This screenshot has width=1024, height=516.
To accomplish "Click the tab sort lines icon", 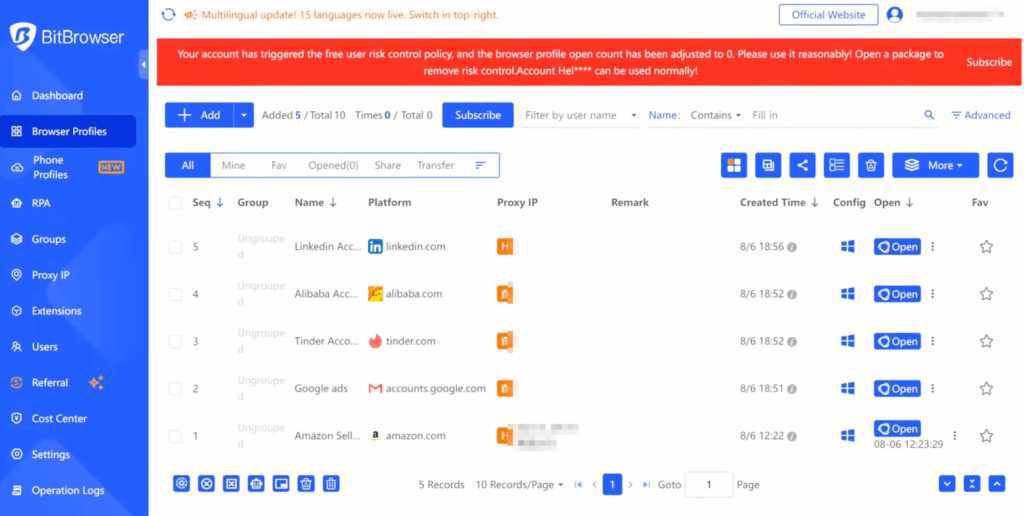I will coord(480,165).
